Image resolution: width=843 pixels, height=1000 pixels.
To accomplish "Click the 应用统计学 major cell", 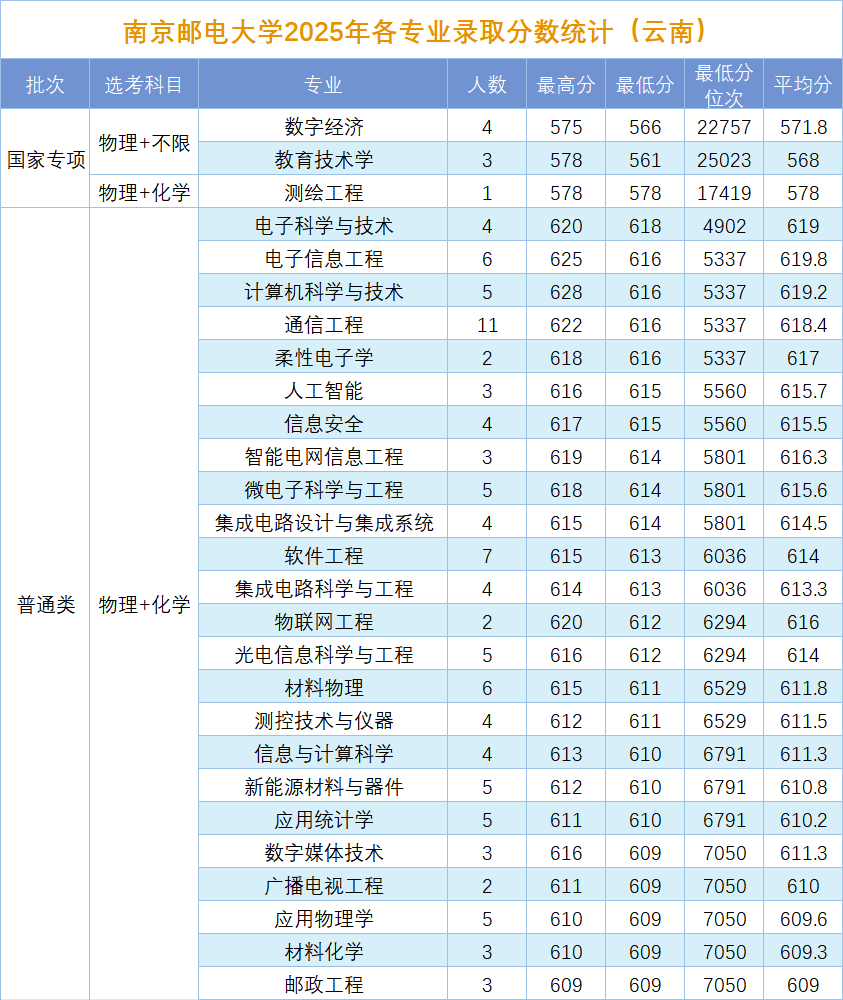I will click(323, 820).
